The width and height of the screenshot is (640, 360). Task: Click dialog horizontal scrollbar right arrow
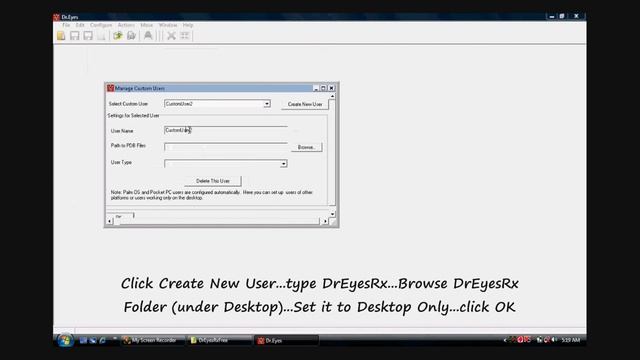pyautogui.click(x=325, y=221)
